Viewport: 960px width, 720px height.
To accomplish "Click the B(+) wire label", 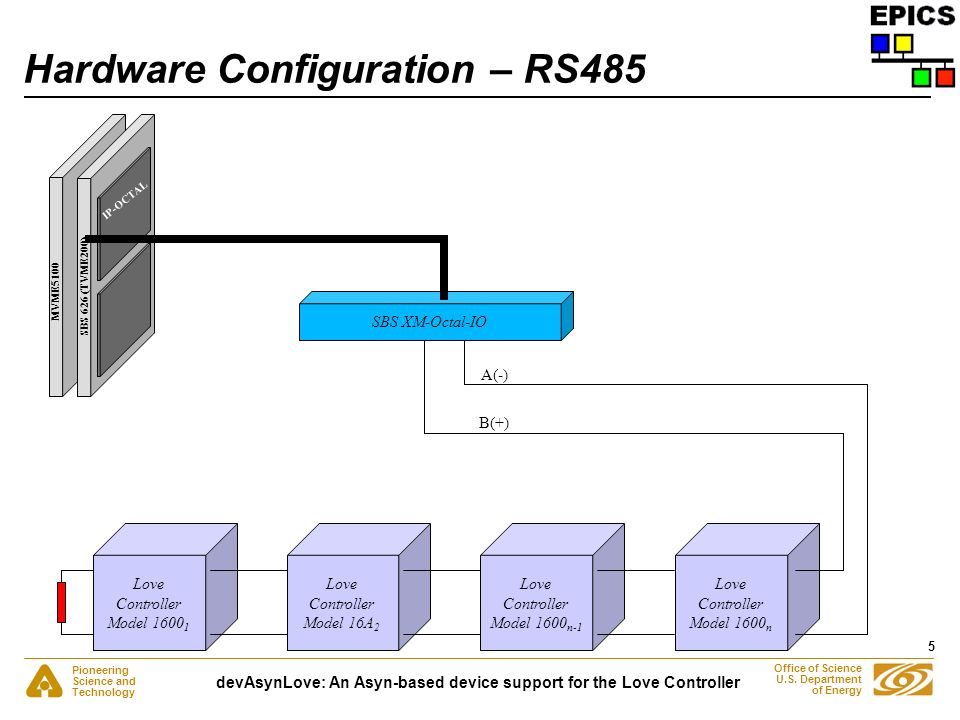I will pos(493,422).
